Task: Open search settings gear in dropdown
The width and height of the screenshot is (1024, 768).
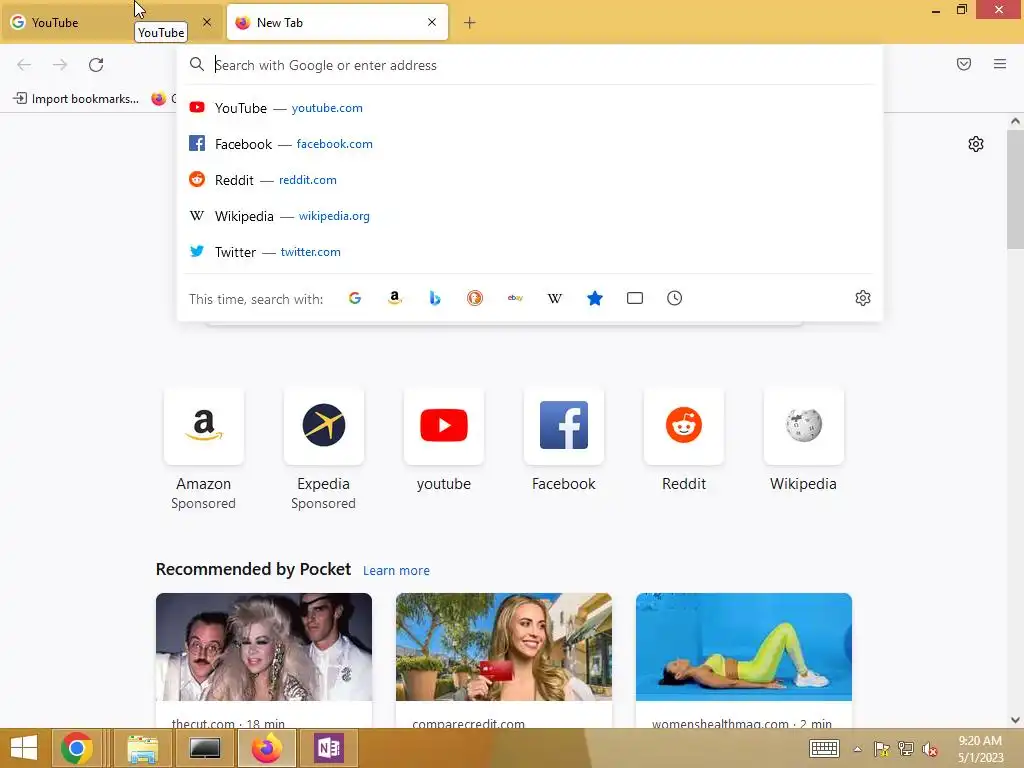Action: tap(863, 298)
